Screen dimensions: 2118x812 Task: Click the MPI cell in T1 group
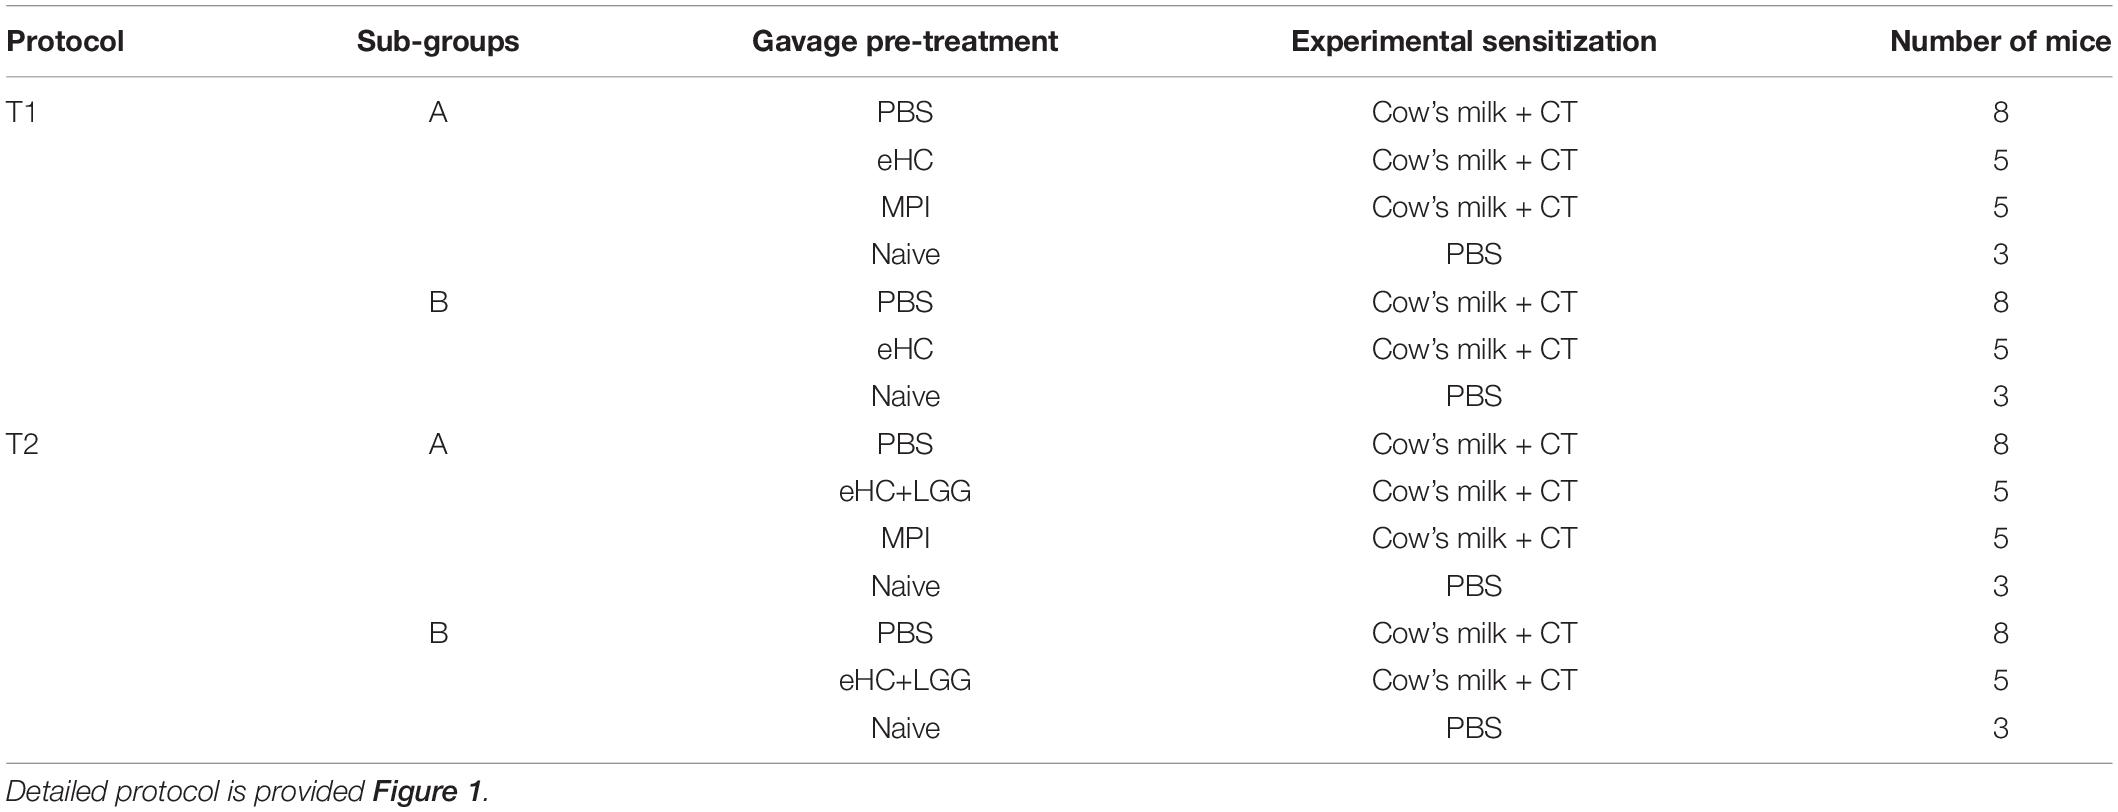(905, 207)
